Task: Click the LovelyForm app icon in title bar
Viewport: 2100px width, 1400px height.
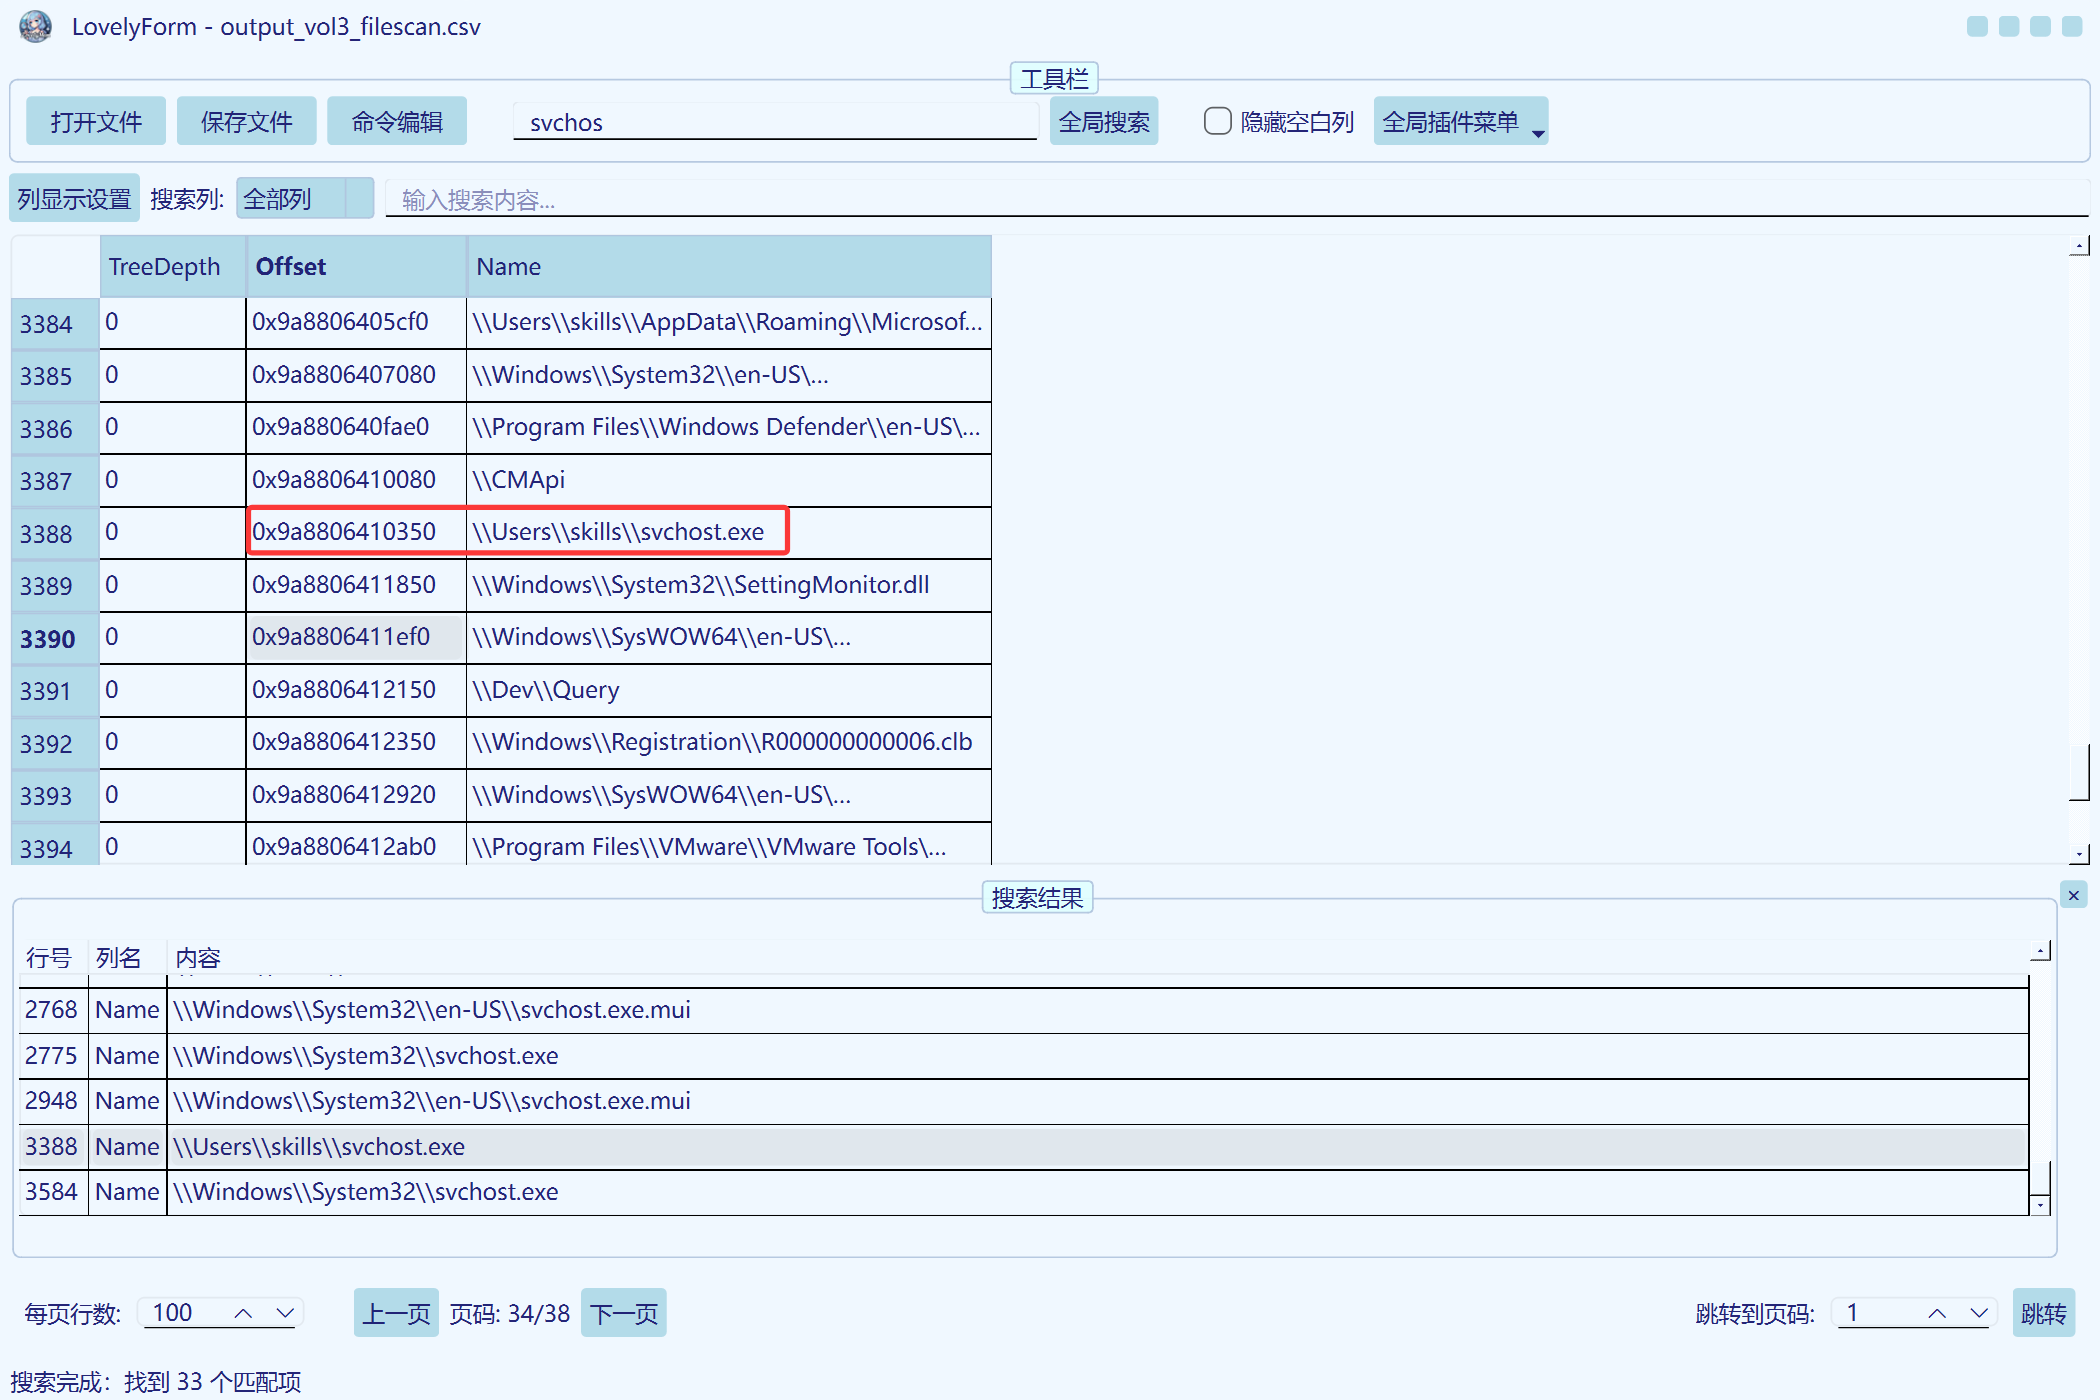Action: (x=36, y=27)
